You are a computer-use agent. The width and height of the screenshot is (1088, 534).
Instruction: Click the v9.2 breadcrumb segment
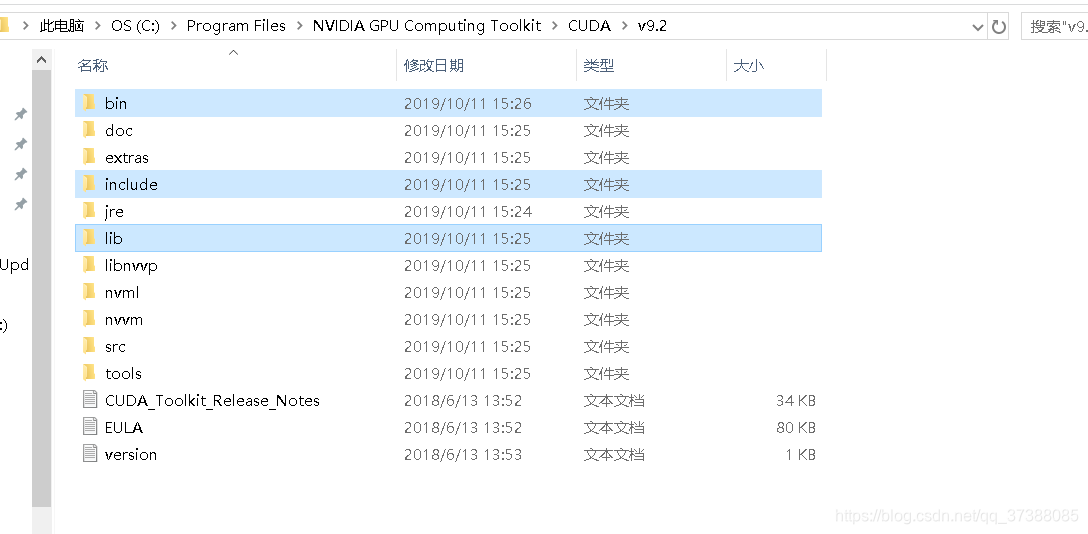coord(652,26)
